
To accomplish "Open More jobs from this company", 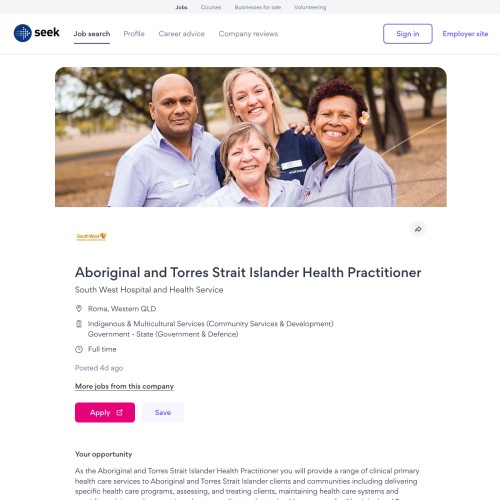I will pyautogui.click(x=124, y=386).
